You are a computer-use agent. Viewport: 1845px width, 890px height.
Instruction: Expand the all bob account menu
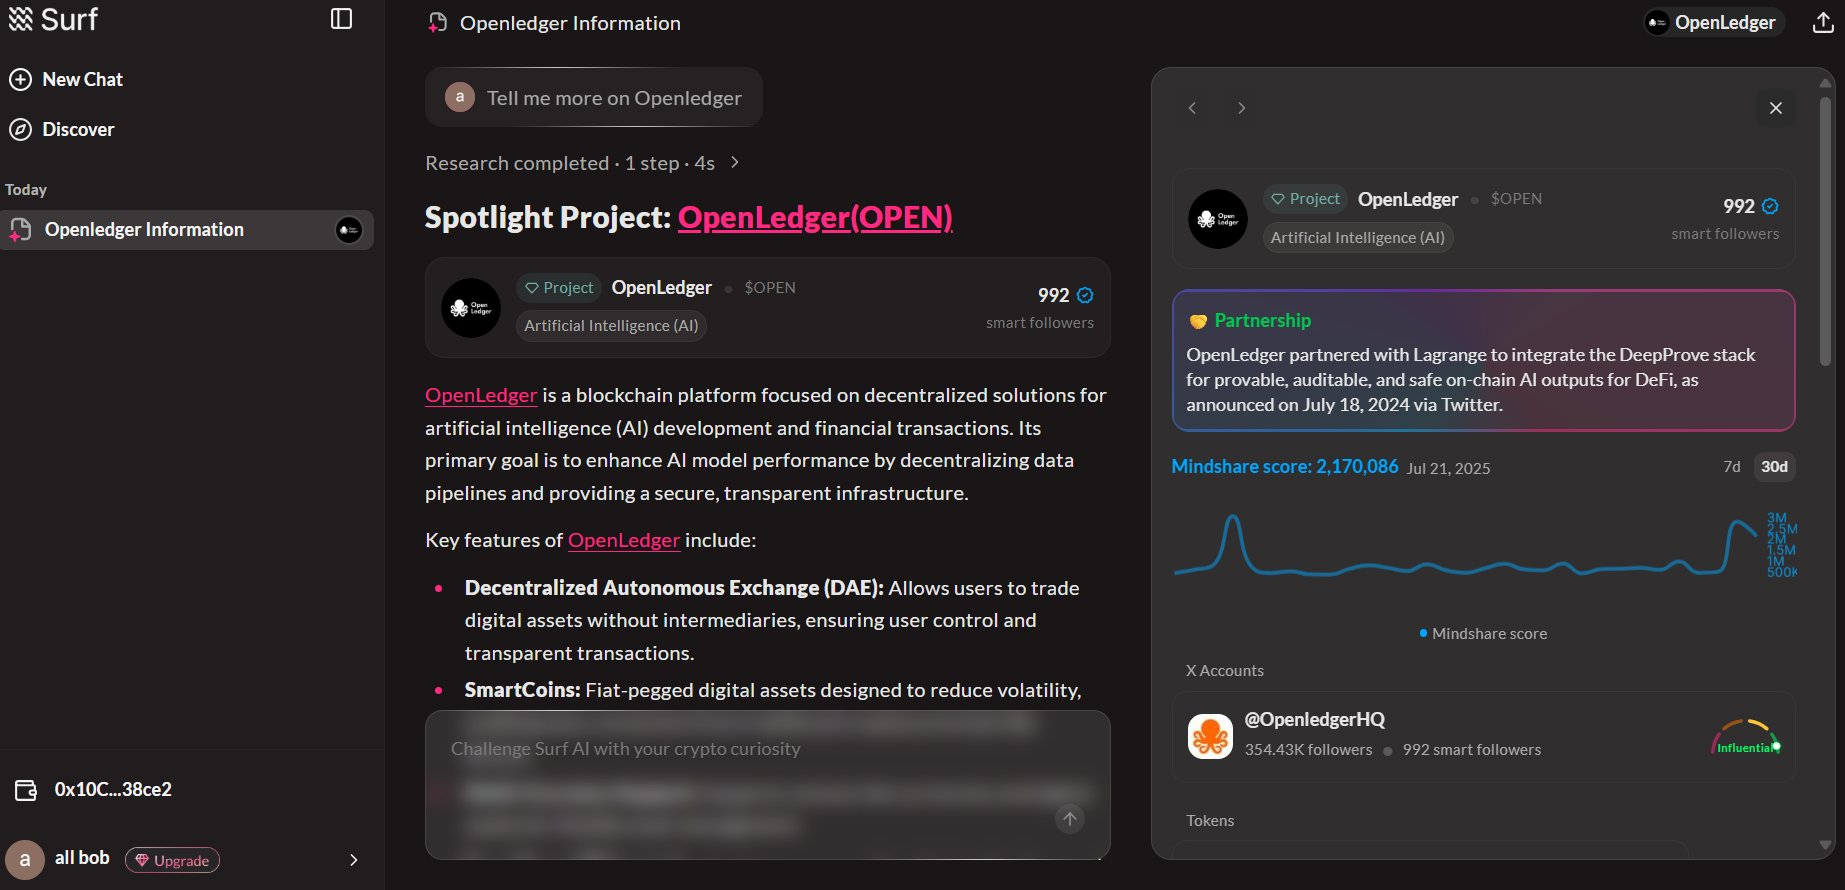(353, 860)
